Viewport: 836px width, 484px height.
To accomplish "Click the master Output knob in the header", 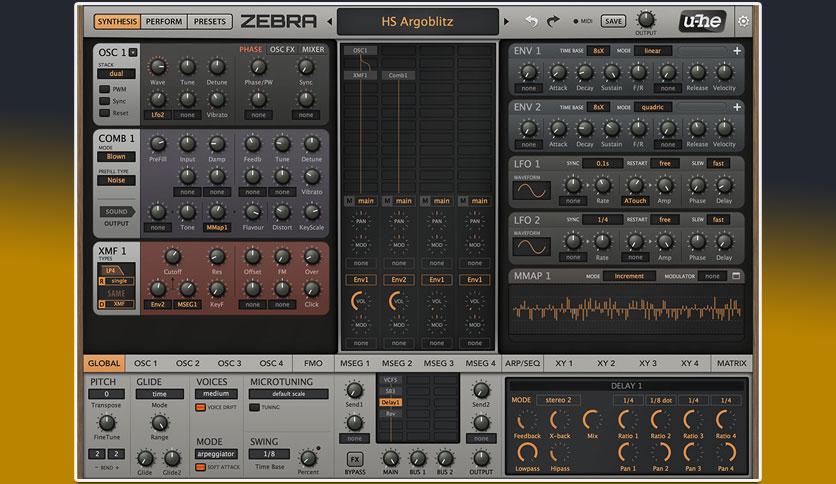I will pyautogui.click(x=646, y=19).
